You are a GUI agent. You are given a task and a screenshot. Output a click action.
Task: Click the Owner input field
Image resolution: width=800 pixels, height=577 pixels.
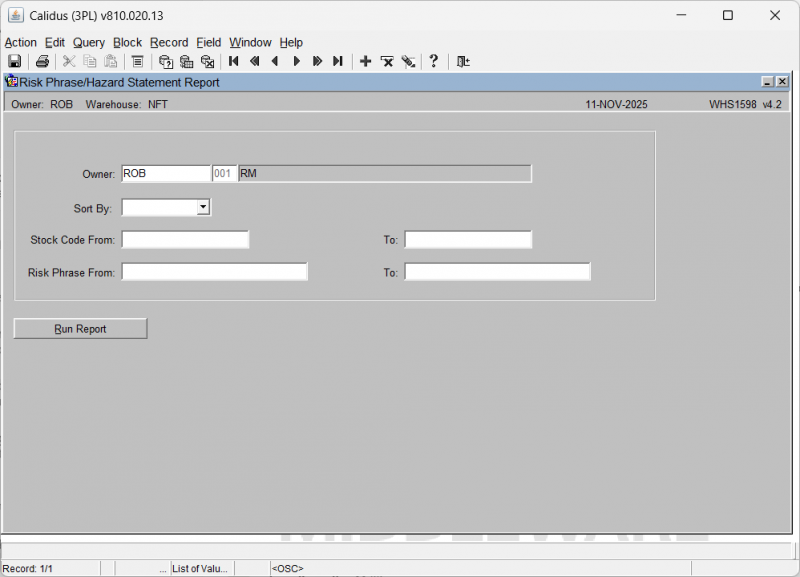(165, 174)
